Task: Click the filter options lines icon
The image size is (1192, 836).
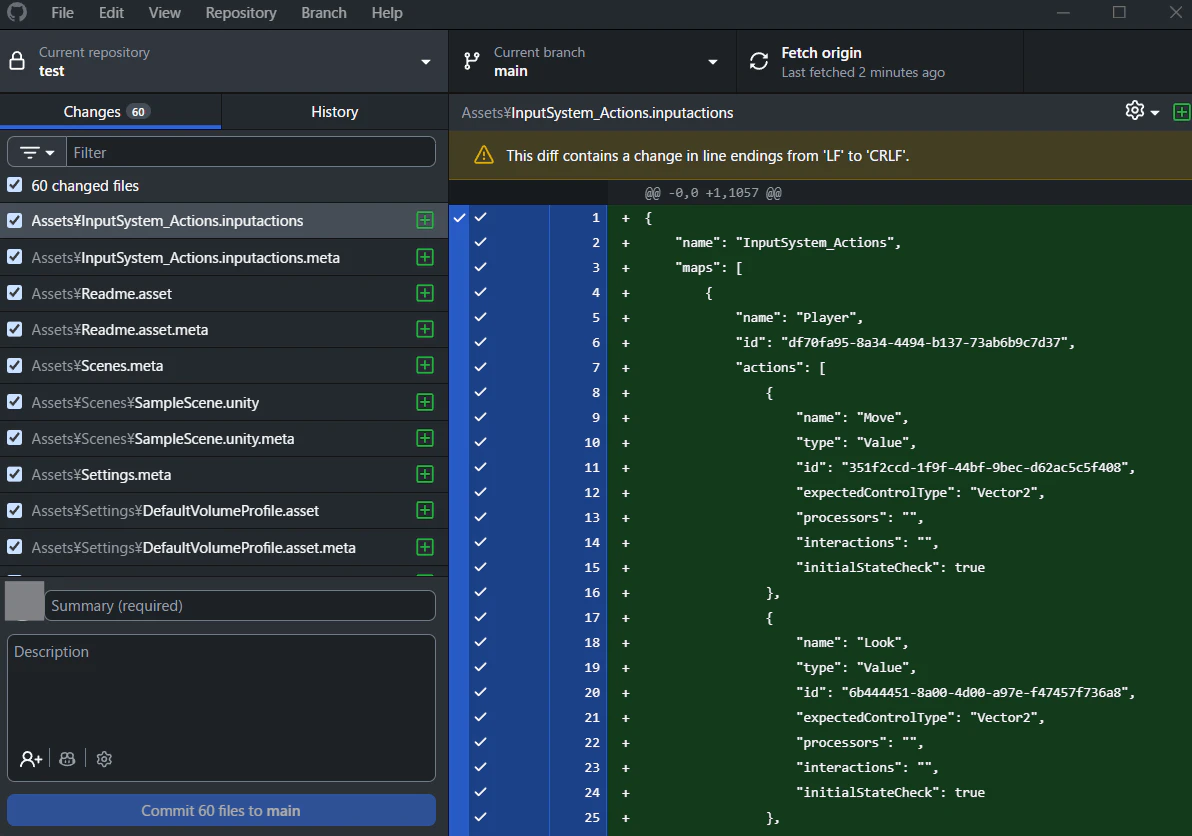Action: (30, 153)
